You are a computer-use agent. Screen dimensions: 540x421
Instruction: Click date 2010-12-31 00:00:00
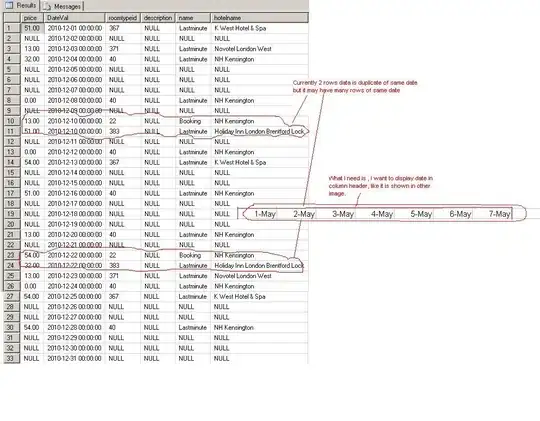click(74, 359)
